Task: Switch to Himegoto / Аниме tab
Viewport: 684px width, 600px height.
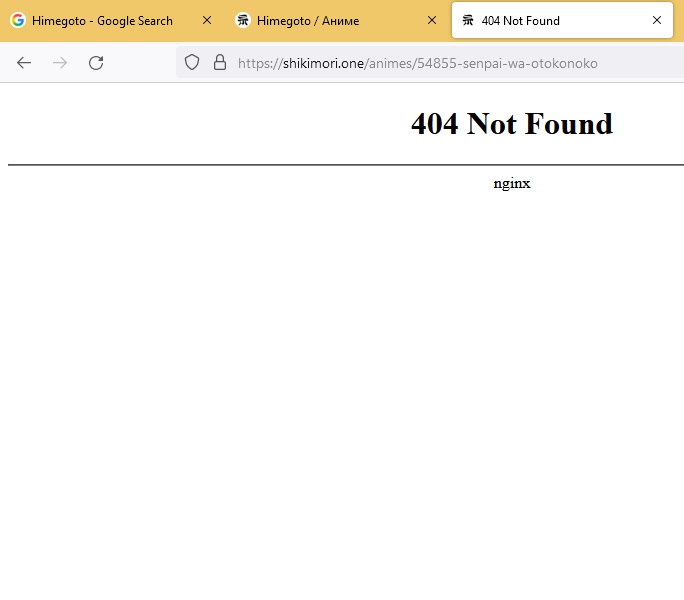Action: [x=336, y=21]
